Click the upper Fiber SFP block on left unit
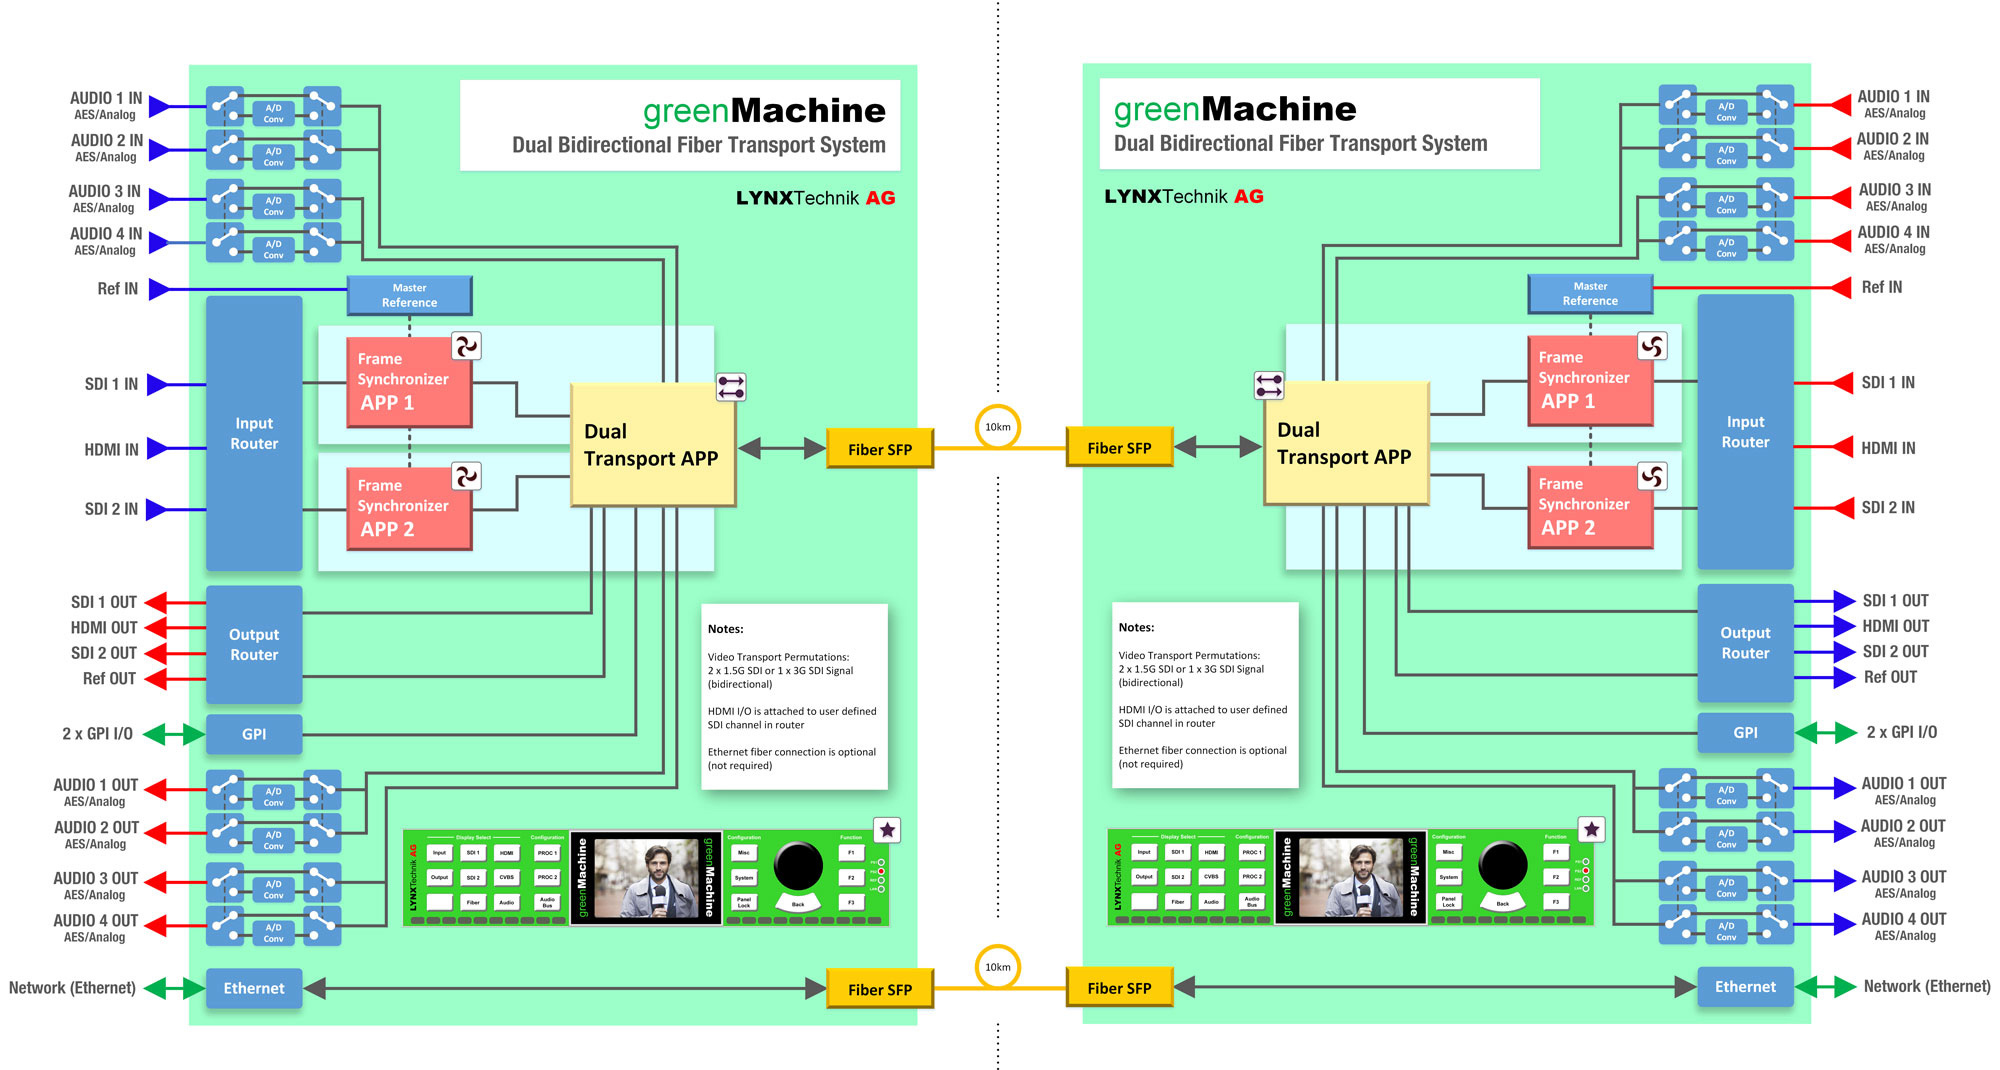This screenshot has width=2000, height=1070. pyautogui.click(x=879, y=449)
